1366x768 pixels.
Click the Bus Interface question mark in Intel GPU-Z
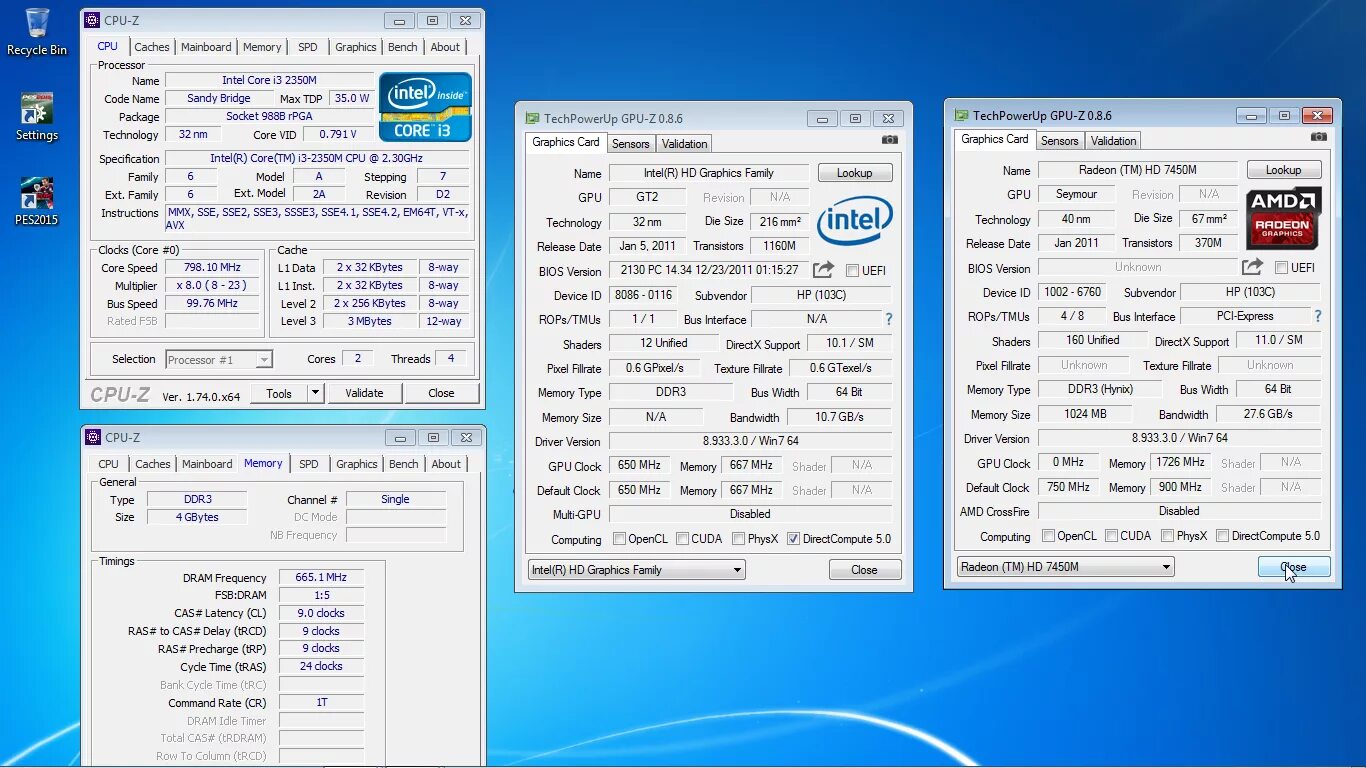(888, 319)
